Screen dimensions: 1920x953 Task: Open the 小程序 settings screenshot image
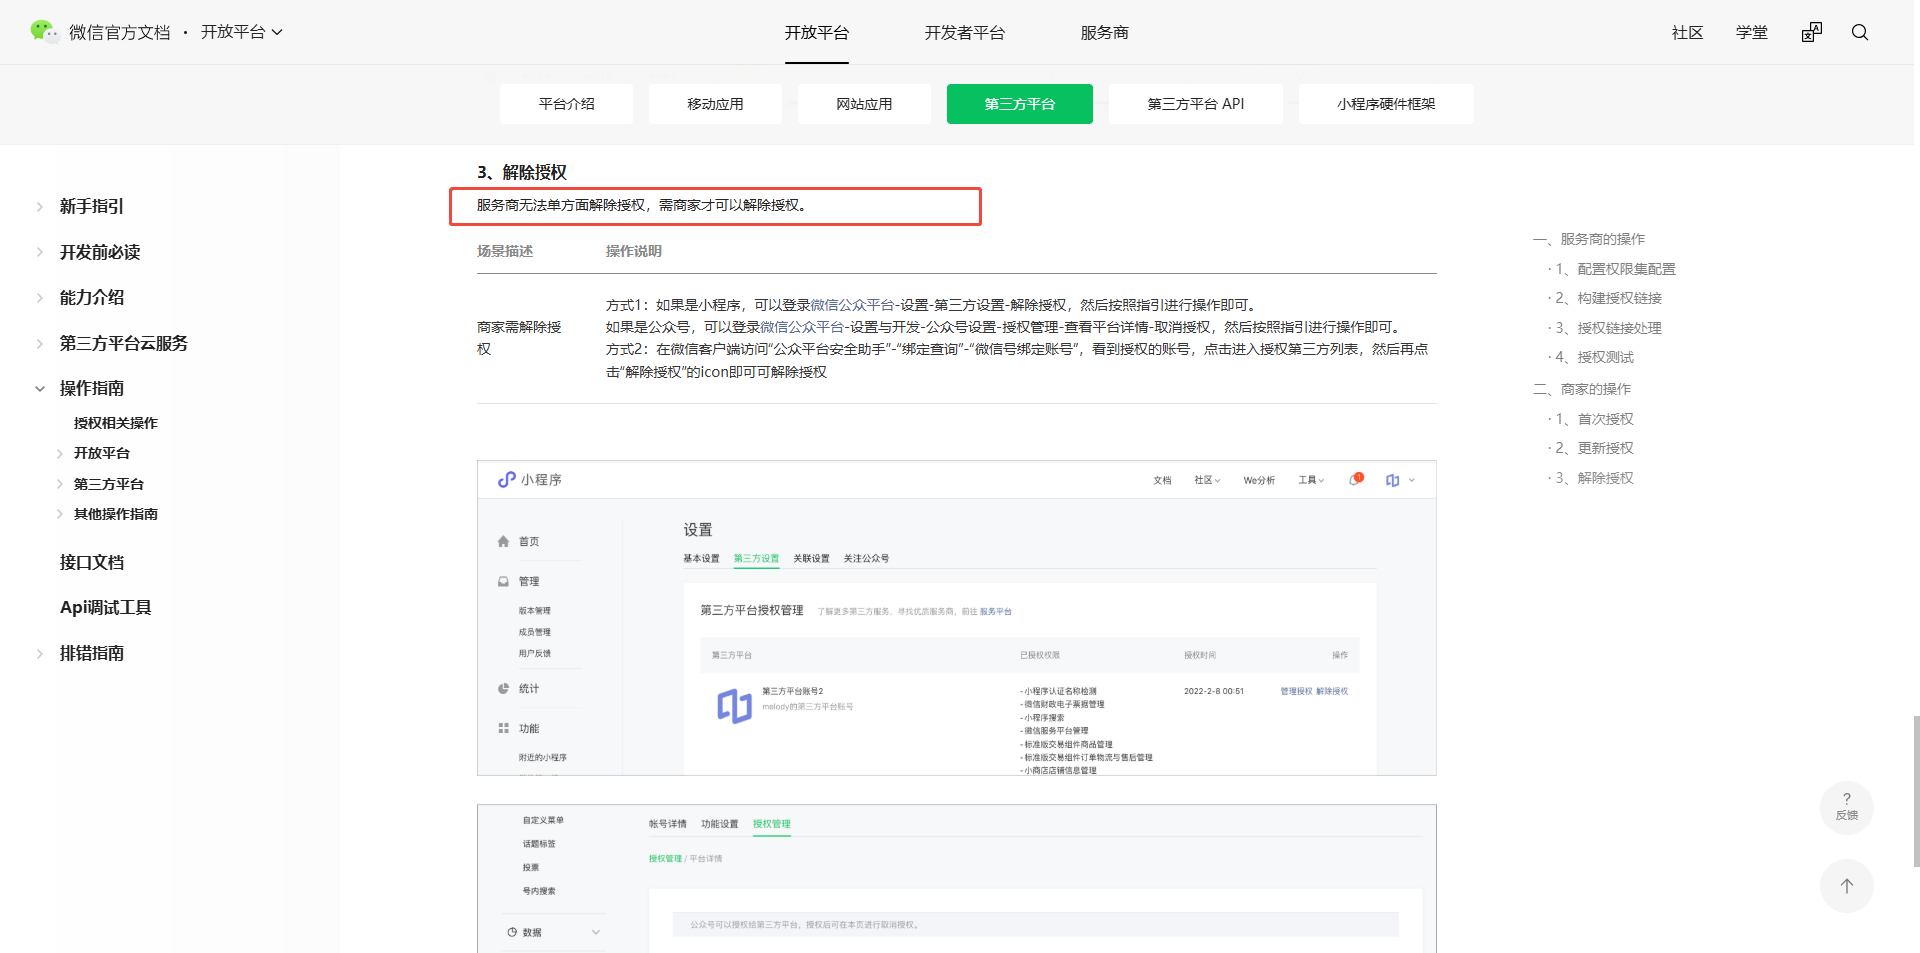click(x=957, y=618)
